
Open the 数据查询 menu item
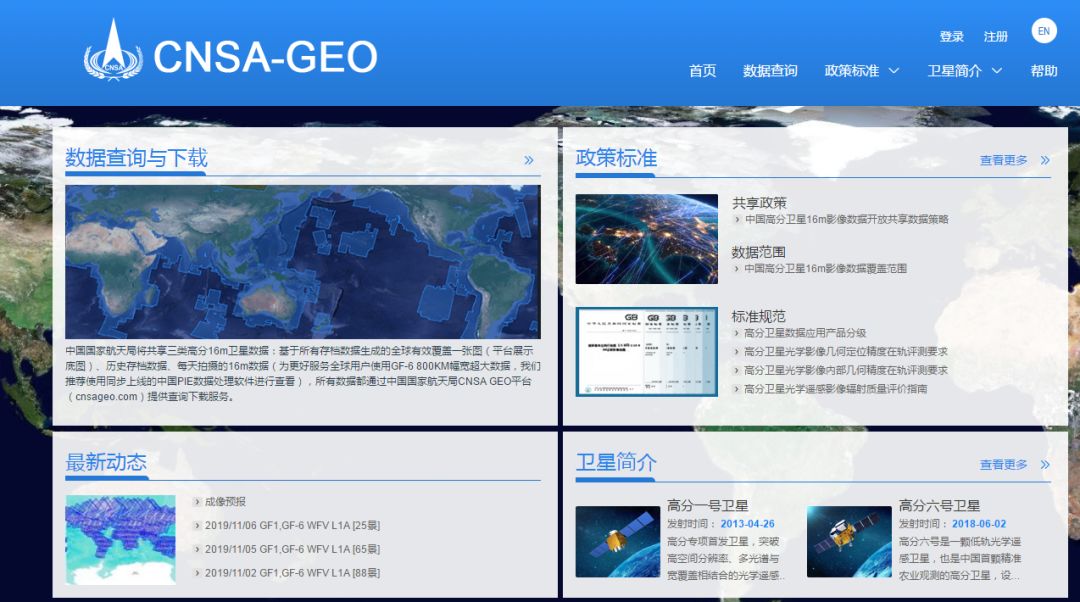pyautogui.click(x=769, y=71)
